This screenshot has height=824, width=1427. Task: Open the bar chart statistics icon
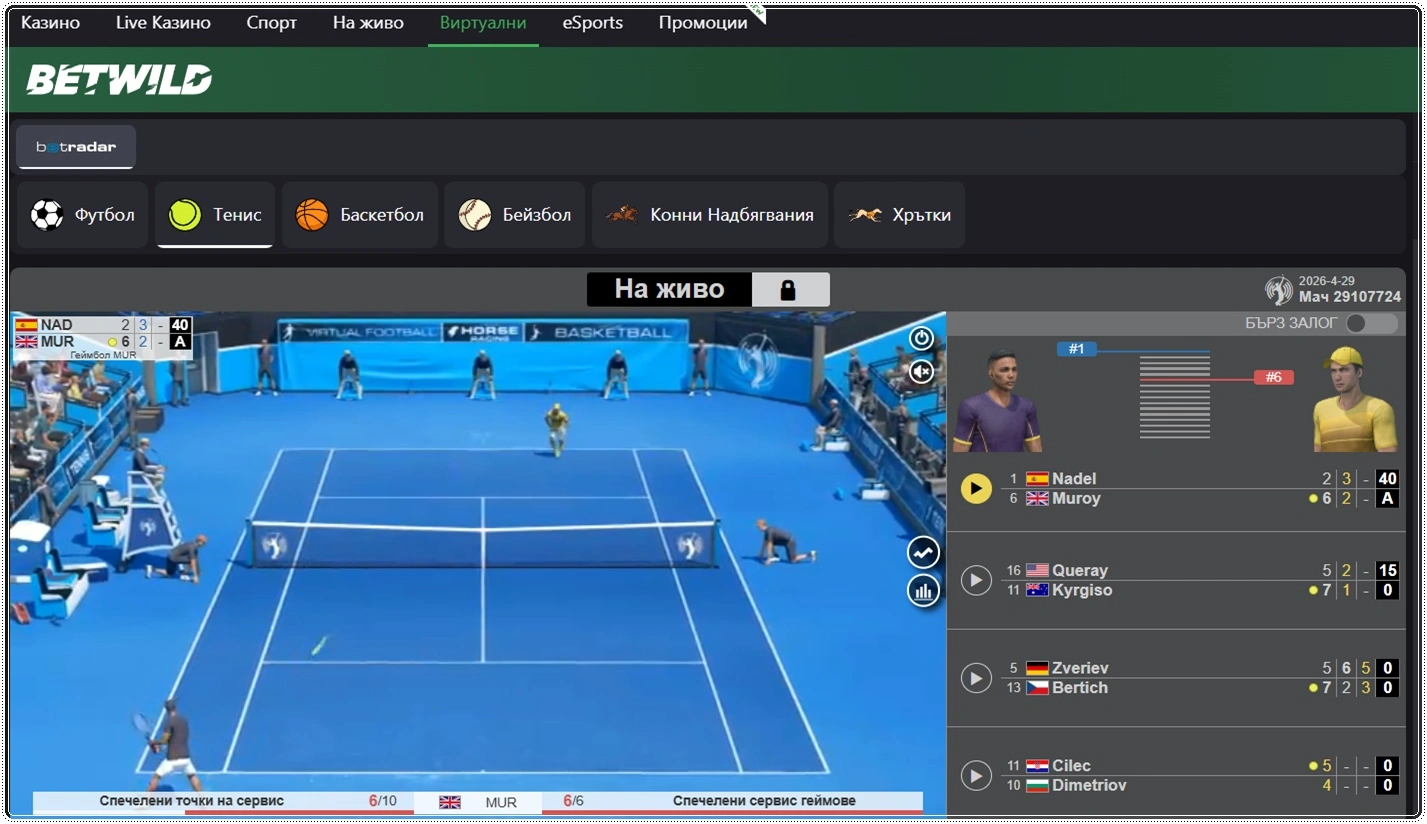[x=923, y=590]
